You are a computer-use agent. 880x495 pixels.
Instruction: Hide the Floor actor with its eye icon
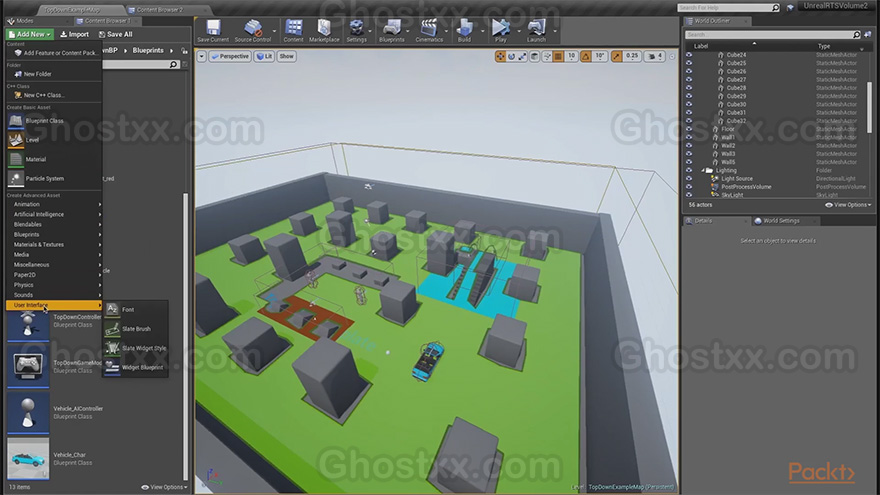689,129
